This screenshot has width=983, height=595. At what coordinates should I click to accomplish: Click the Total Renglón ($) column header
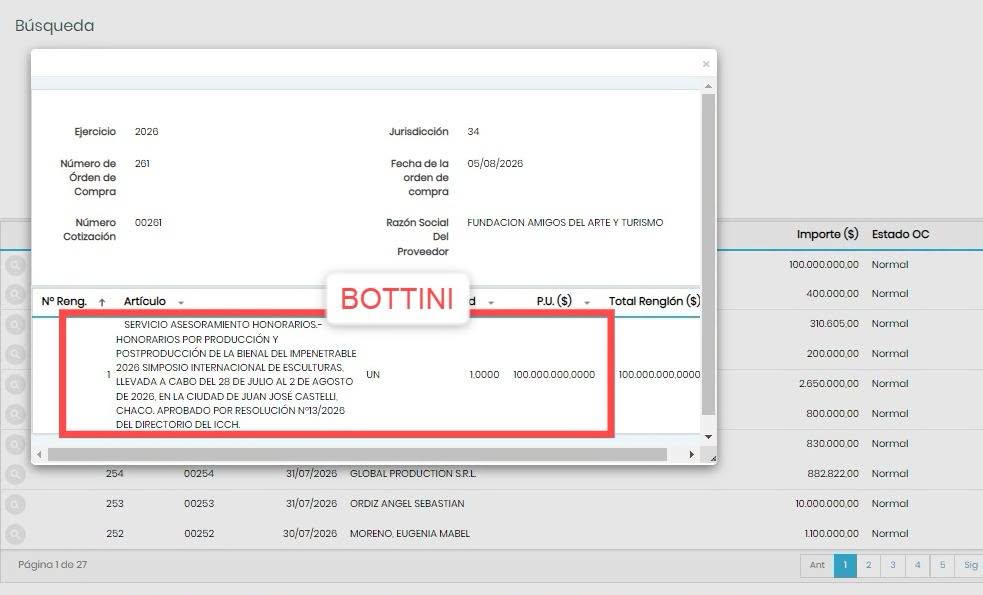654,302
